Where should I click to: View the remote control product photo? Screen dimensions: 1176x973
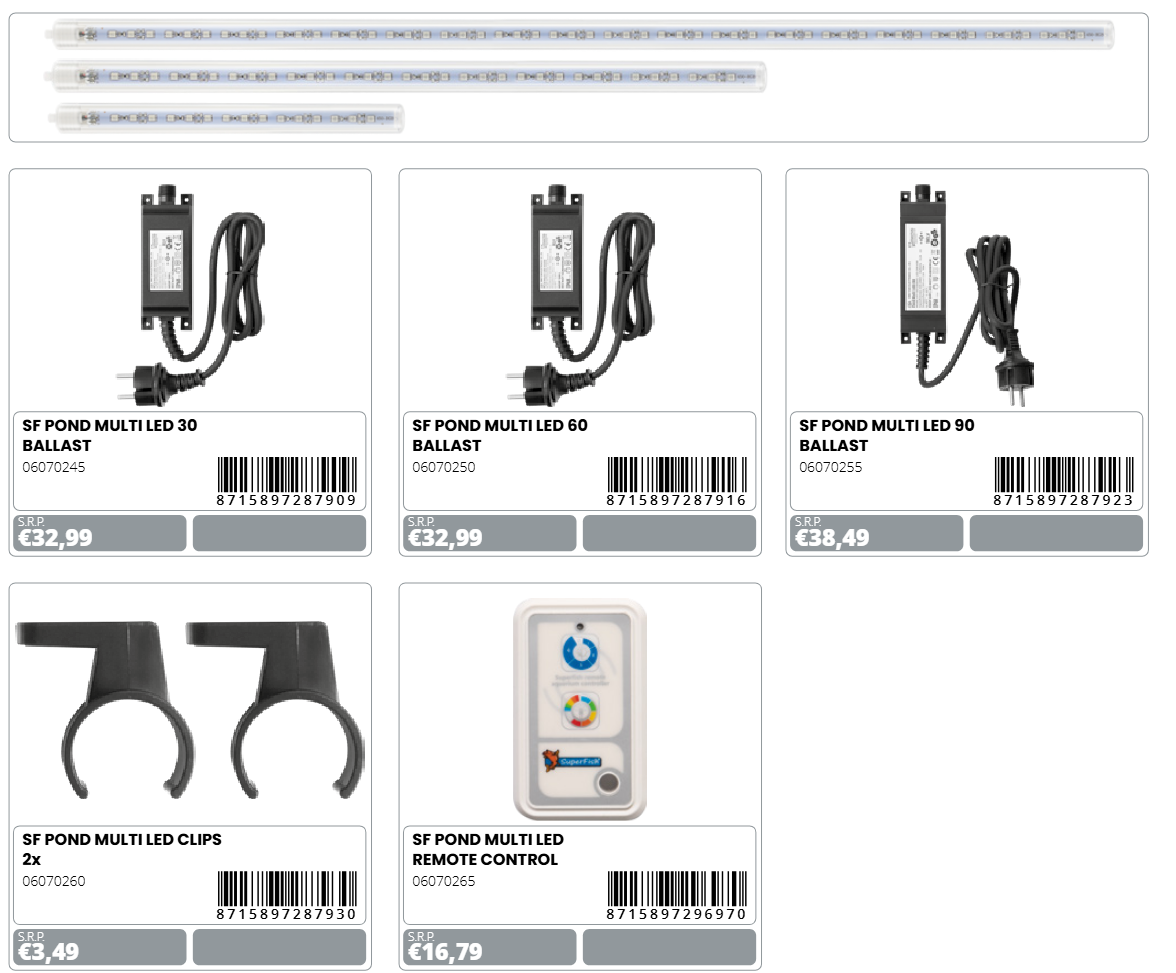pos(580,708)
